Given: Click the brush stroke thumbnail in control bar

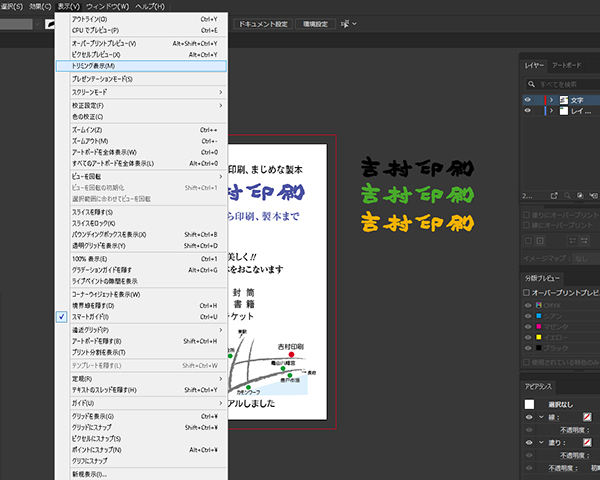Looking at the screenshot, I should 49,24.
